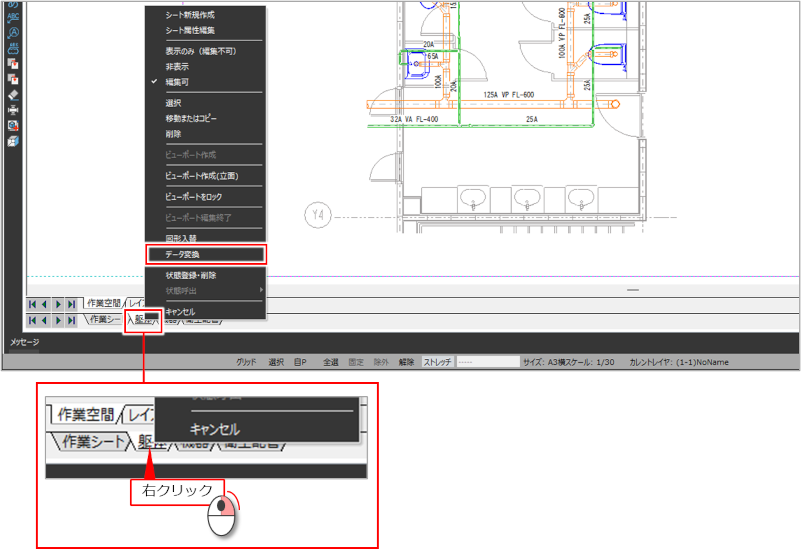Click the eraser tool in left toolbar
This screenshot has width=801, height=549.
click(x=14, y=94)
